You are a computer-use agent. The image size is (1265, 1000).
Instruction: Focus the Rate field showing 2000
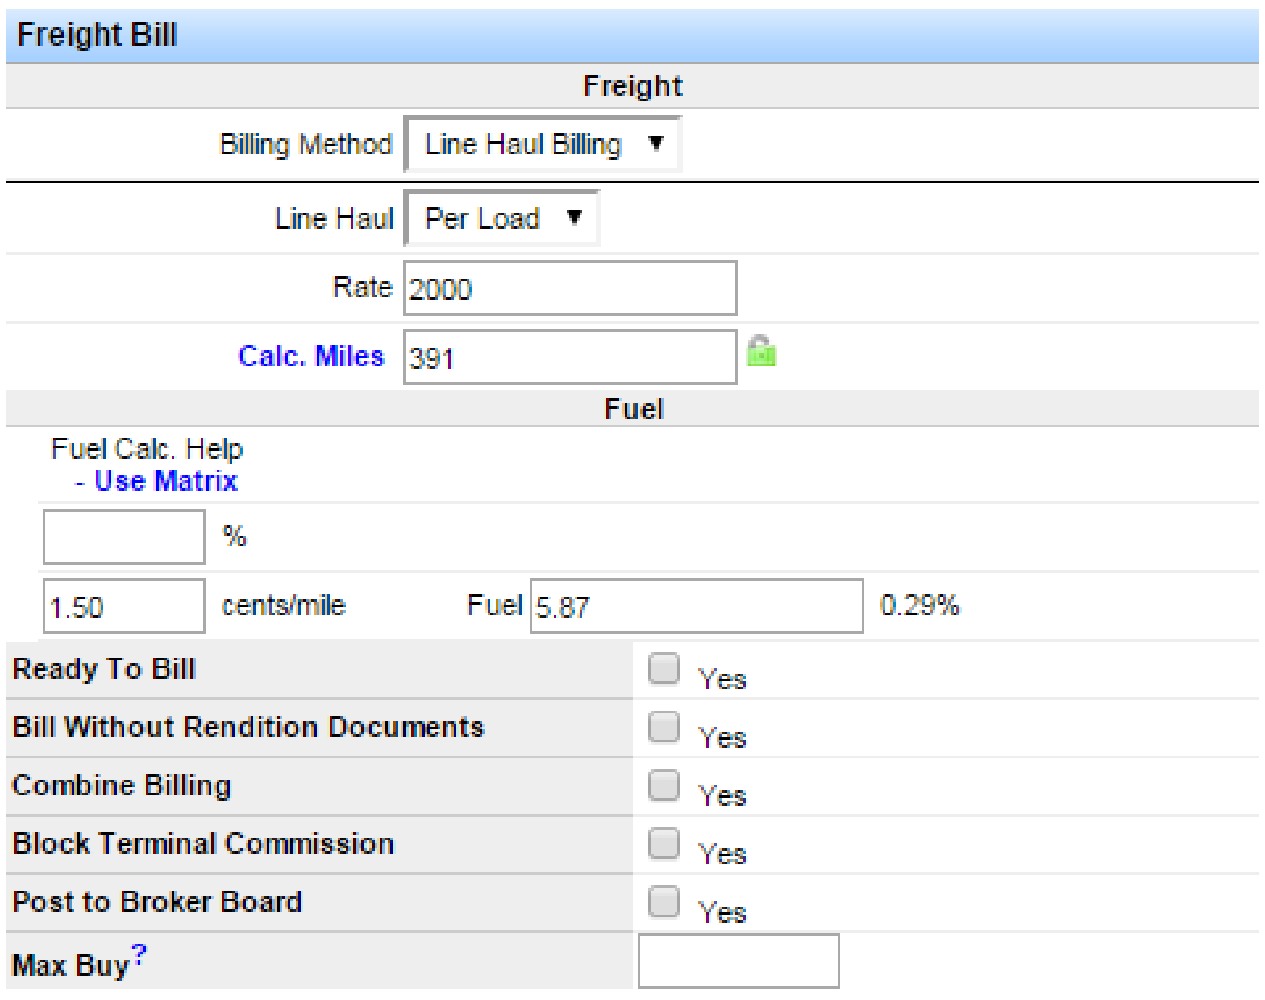[x=570, y=288]
